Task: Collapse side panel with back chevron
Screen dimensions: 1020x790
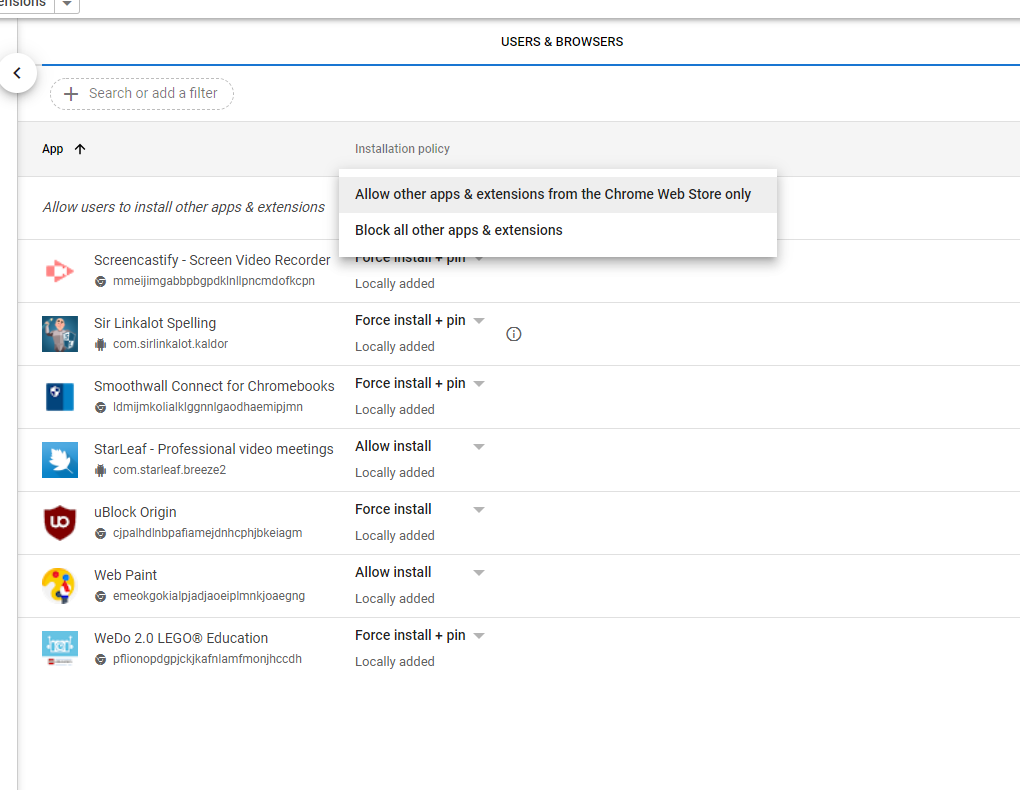Action: pos(18,73)
